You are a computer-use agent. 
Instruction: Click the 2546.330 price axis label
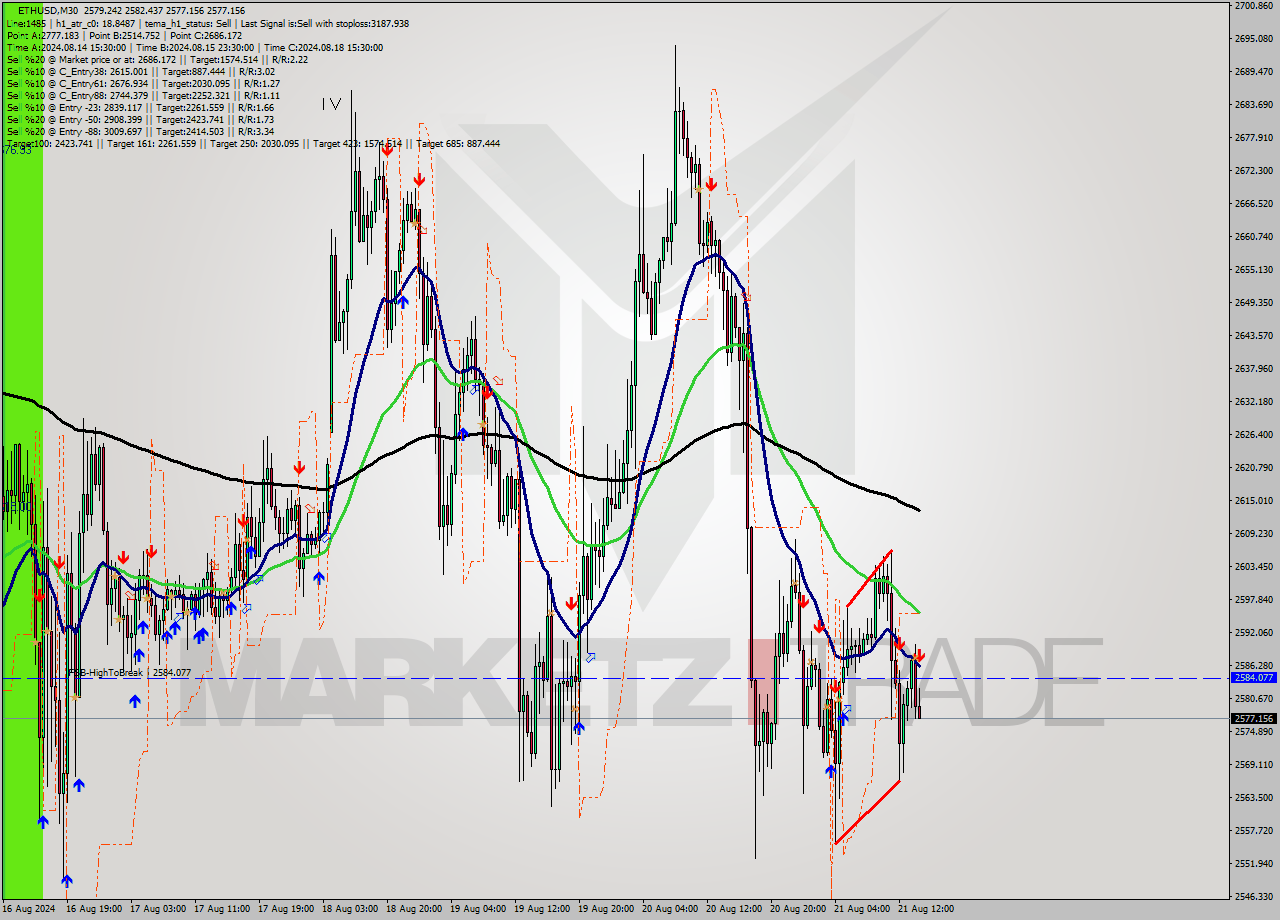point(1254,897)
